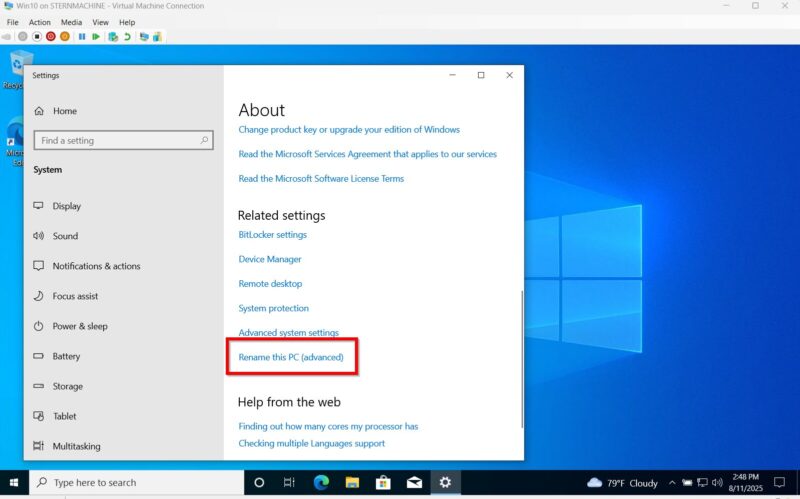Image resolution: width=800 pixels, height=499 pixels.
Task: Click the green Reset icon in VM toolbar
Action: (95, 37)
